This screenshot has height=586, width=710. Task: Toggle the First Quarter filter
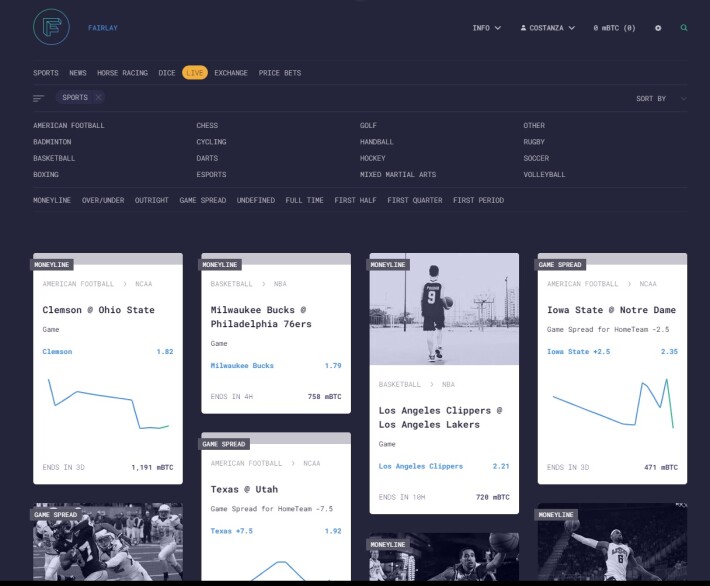pyautogui.click(x=415, y=200)
